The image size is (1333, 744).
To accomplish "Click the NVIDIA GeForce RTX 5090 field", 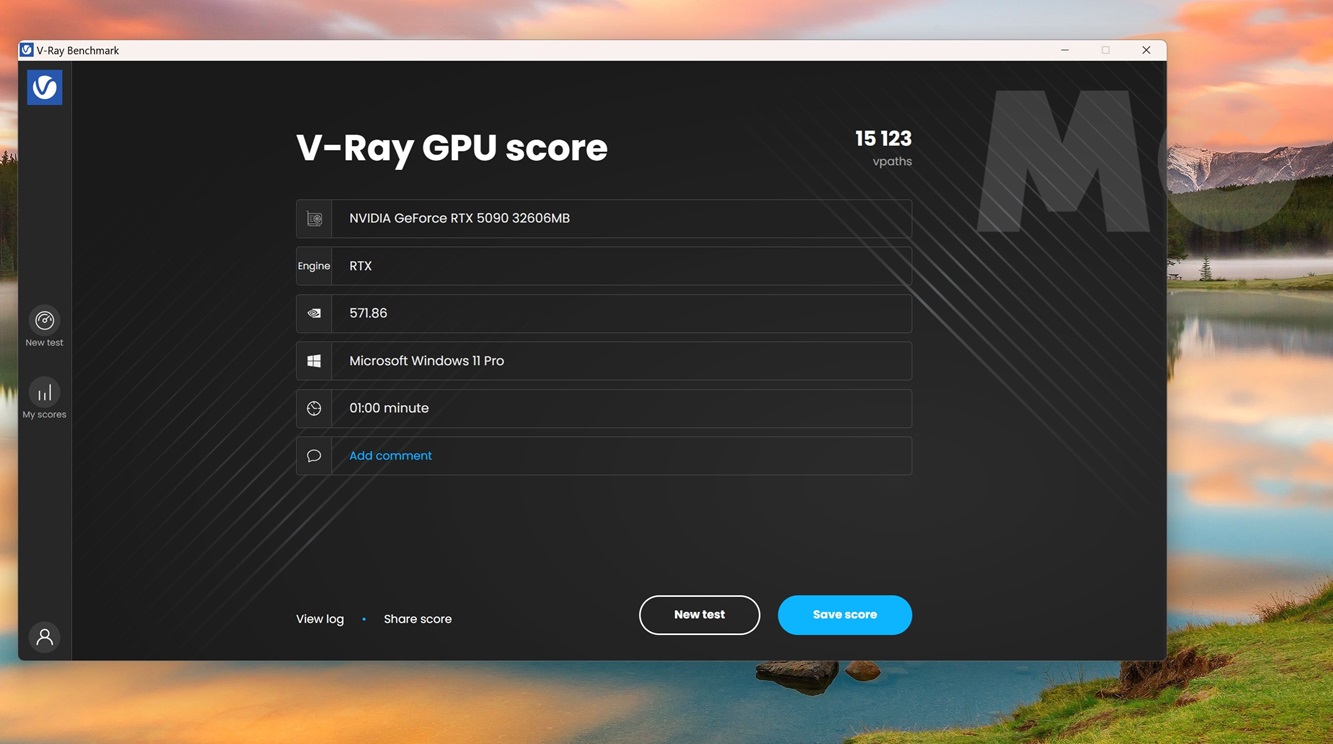I will pyautogui.click(x=620, y=219).
